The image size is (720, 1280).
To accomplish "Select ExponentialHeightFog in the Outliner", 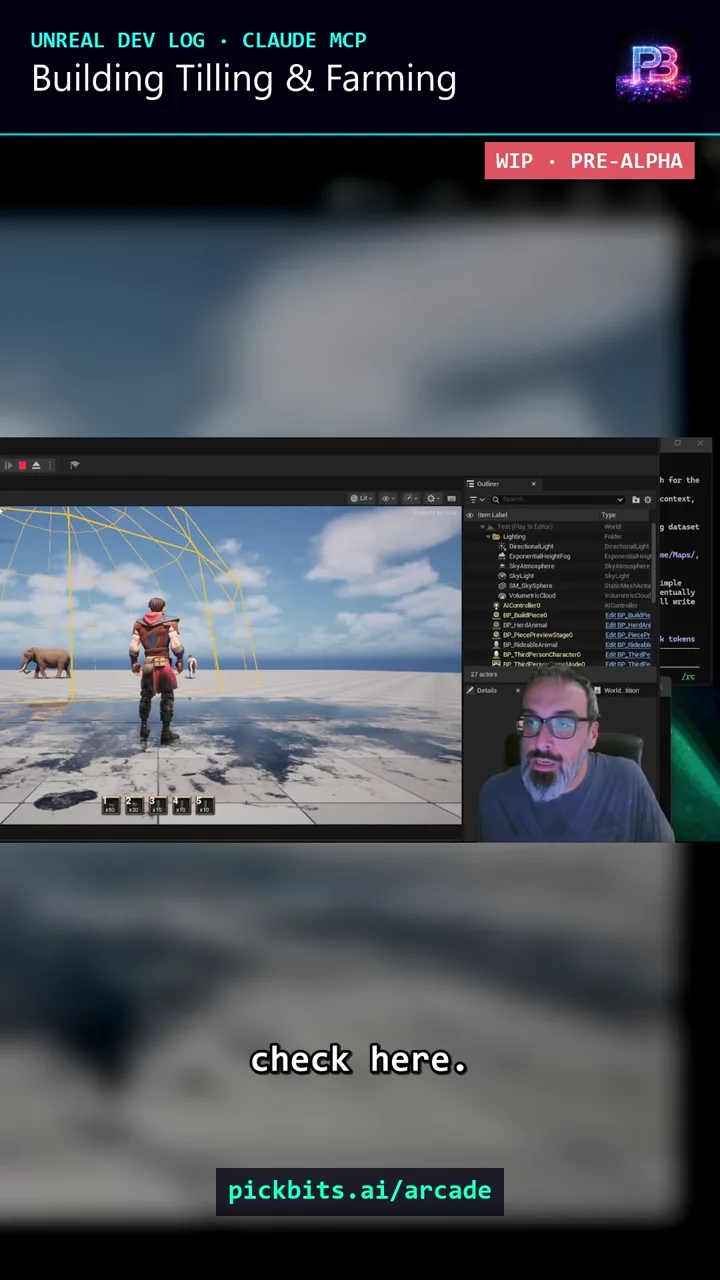I will tap(539, 556).
